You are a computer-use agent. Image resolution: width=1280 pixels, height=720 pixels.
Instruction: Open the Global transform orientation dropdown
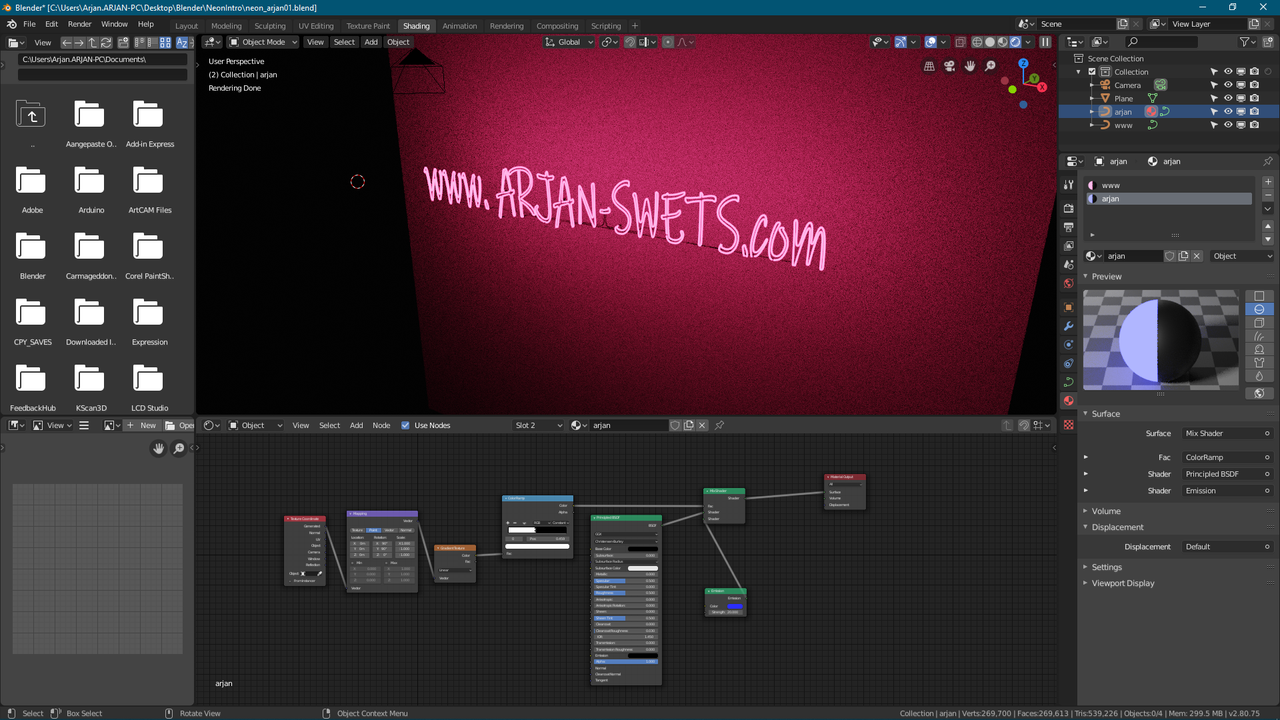(x=569, y=42)
